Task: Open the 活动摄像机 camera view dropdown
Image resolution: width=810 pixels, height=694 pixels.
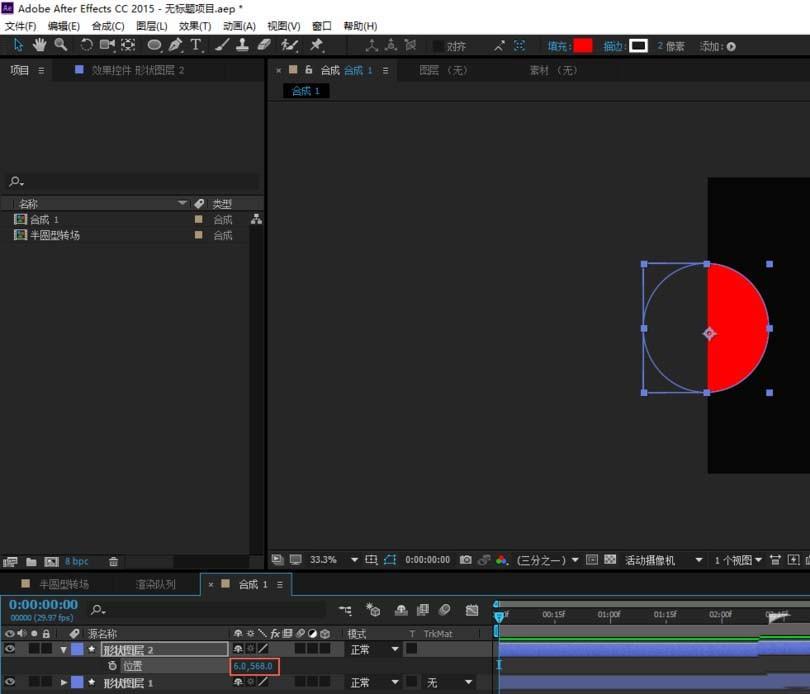Action: point(698,560)
